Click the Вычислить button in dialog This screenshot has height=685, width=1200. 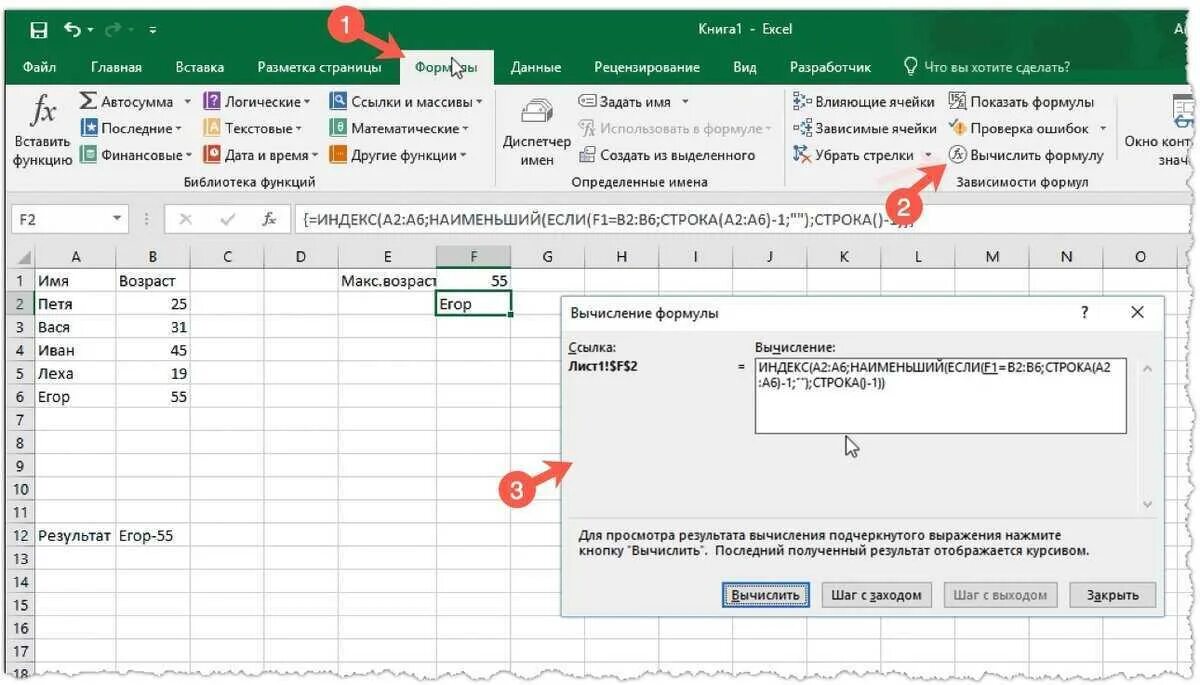[766, 595]
